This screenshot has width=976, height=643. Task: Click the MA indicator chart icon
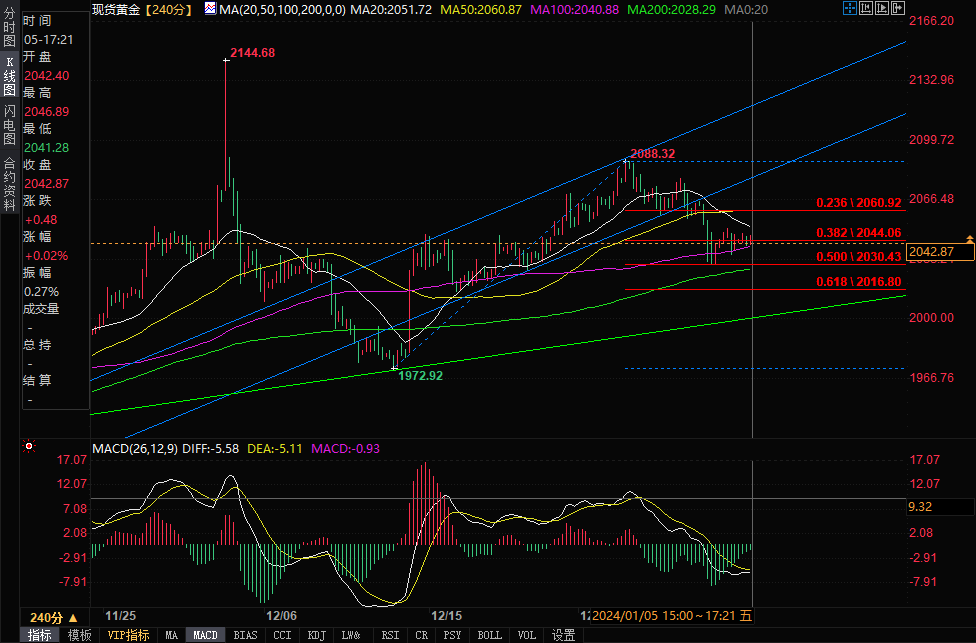coord(210,9)
